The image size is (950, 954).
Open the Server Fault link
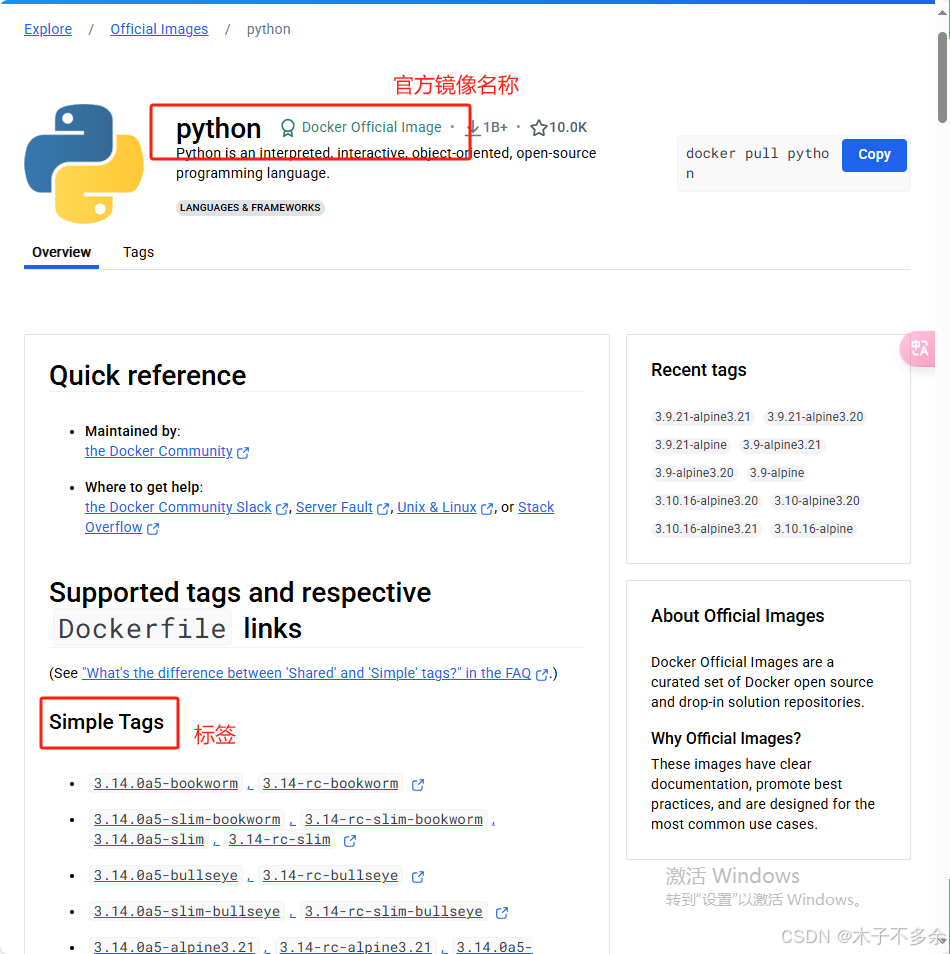[334, 507]
